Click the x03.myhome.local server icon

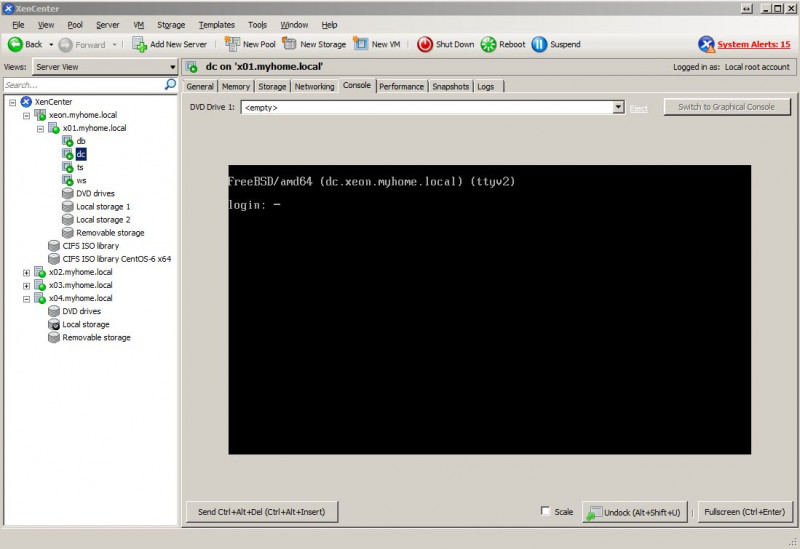(40, 285)
